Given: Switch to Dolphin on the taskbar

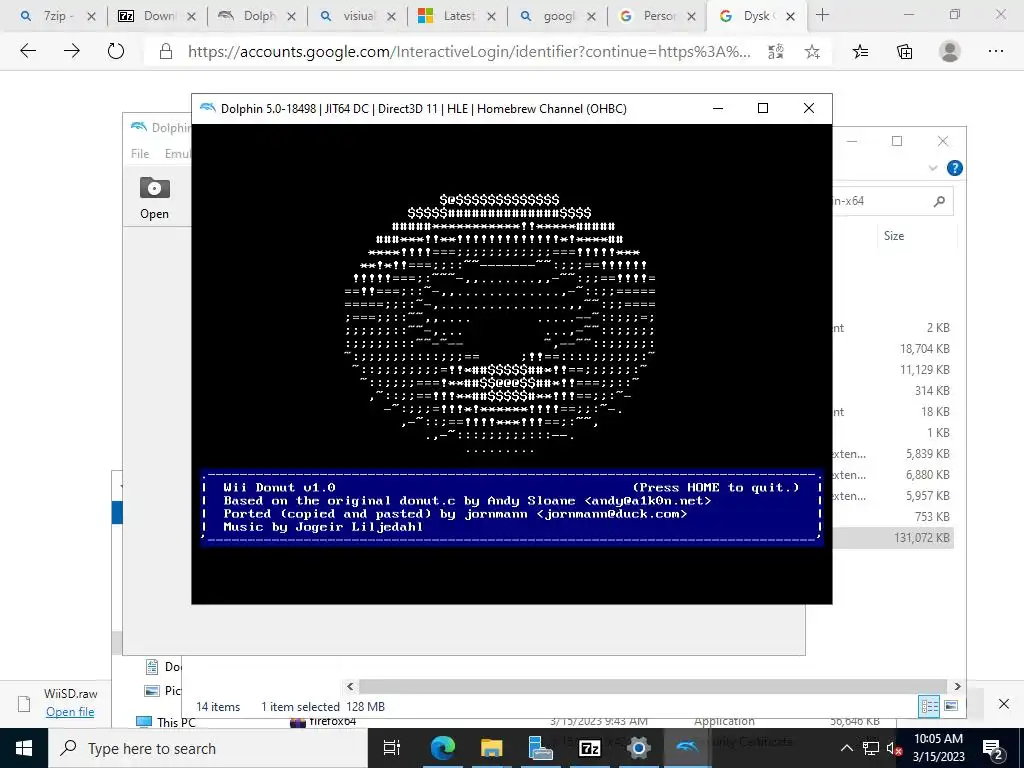Looking at the screenshot, I should coord(688,748).
